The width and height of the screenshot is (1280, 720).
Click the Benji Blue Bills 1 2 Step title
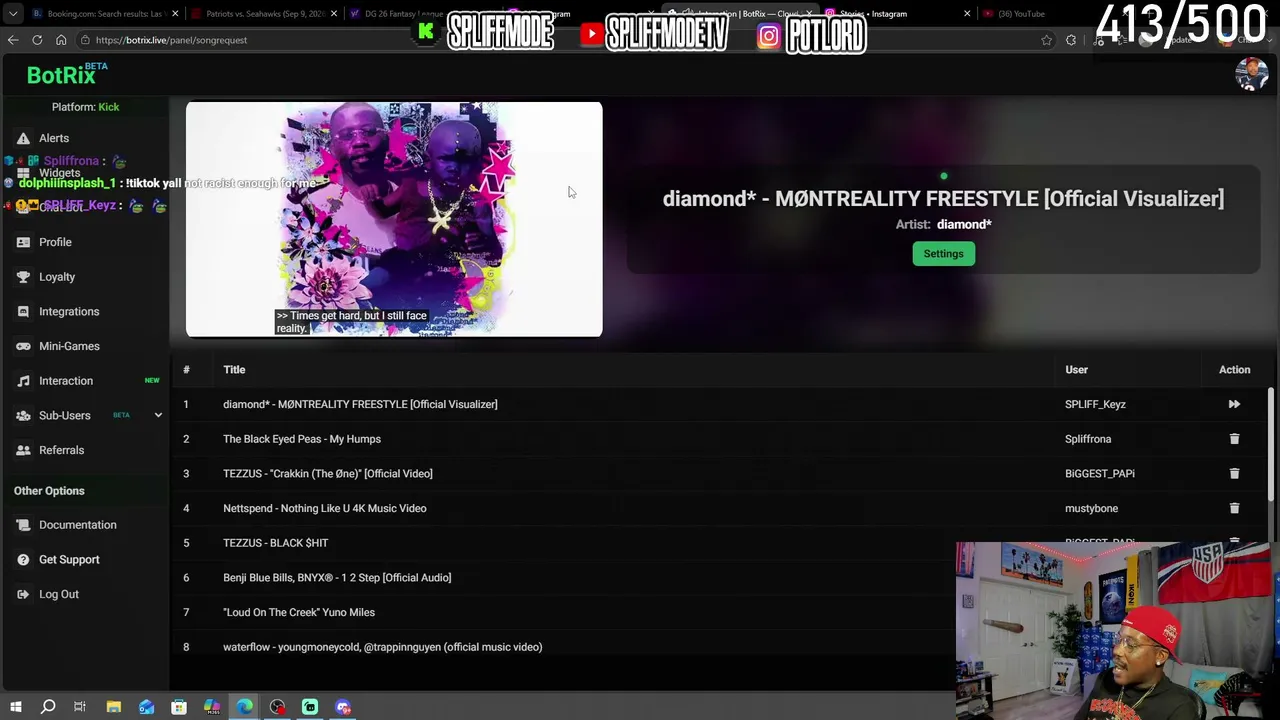click(337, 578)
